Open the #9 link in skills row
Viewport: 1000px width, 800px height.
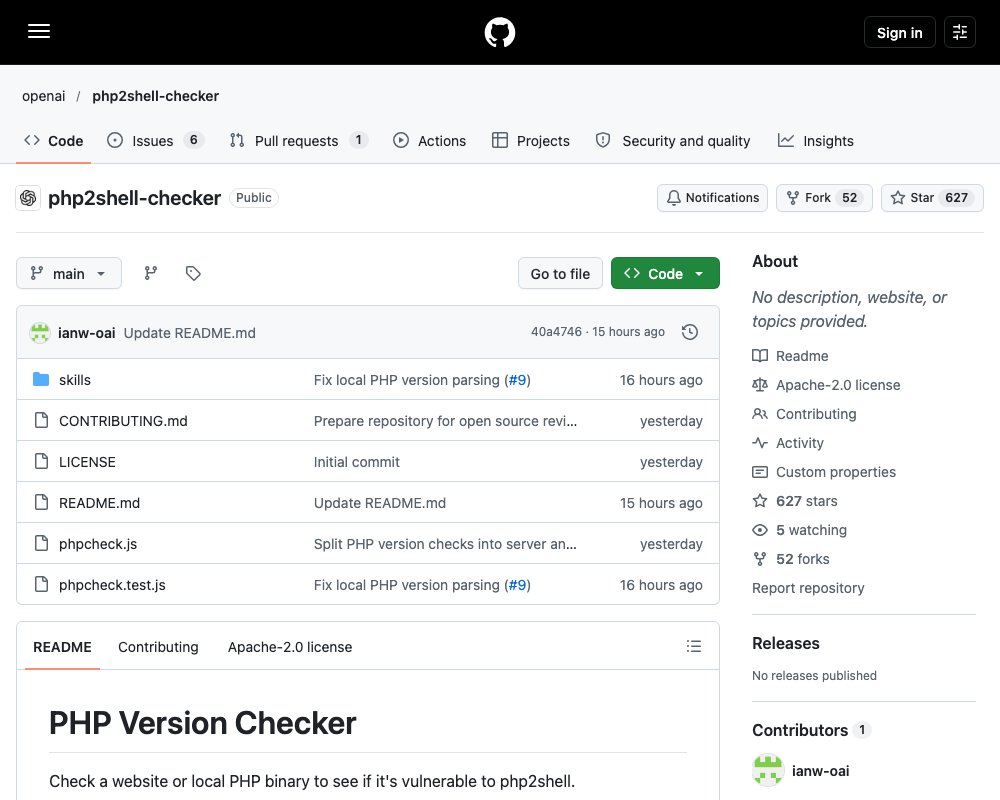pos(517,380)
